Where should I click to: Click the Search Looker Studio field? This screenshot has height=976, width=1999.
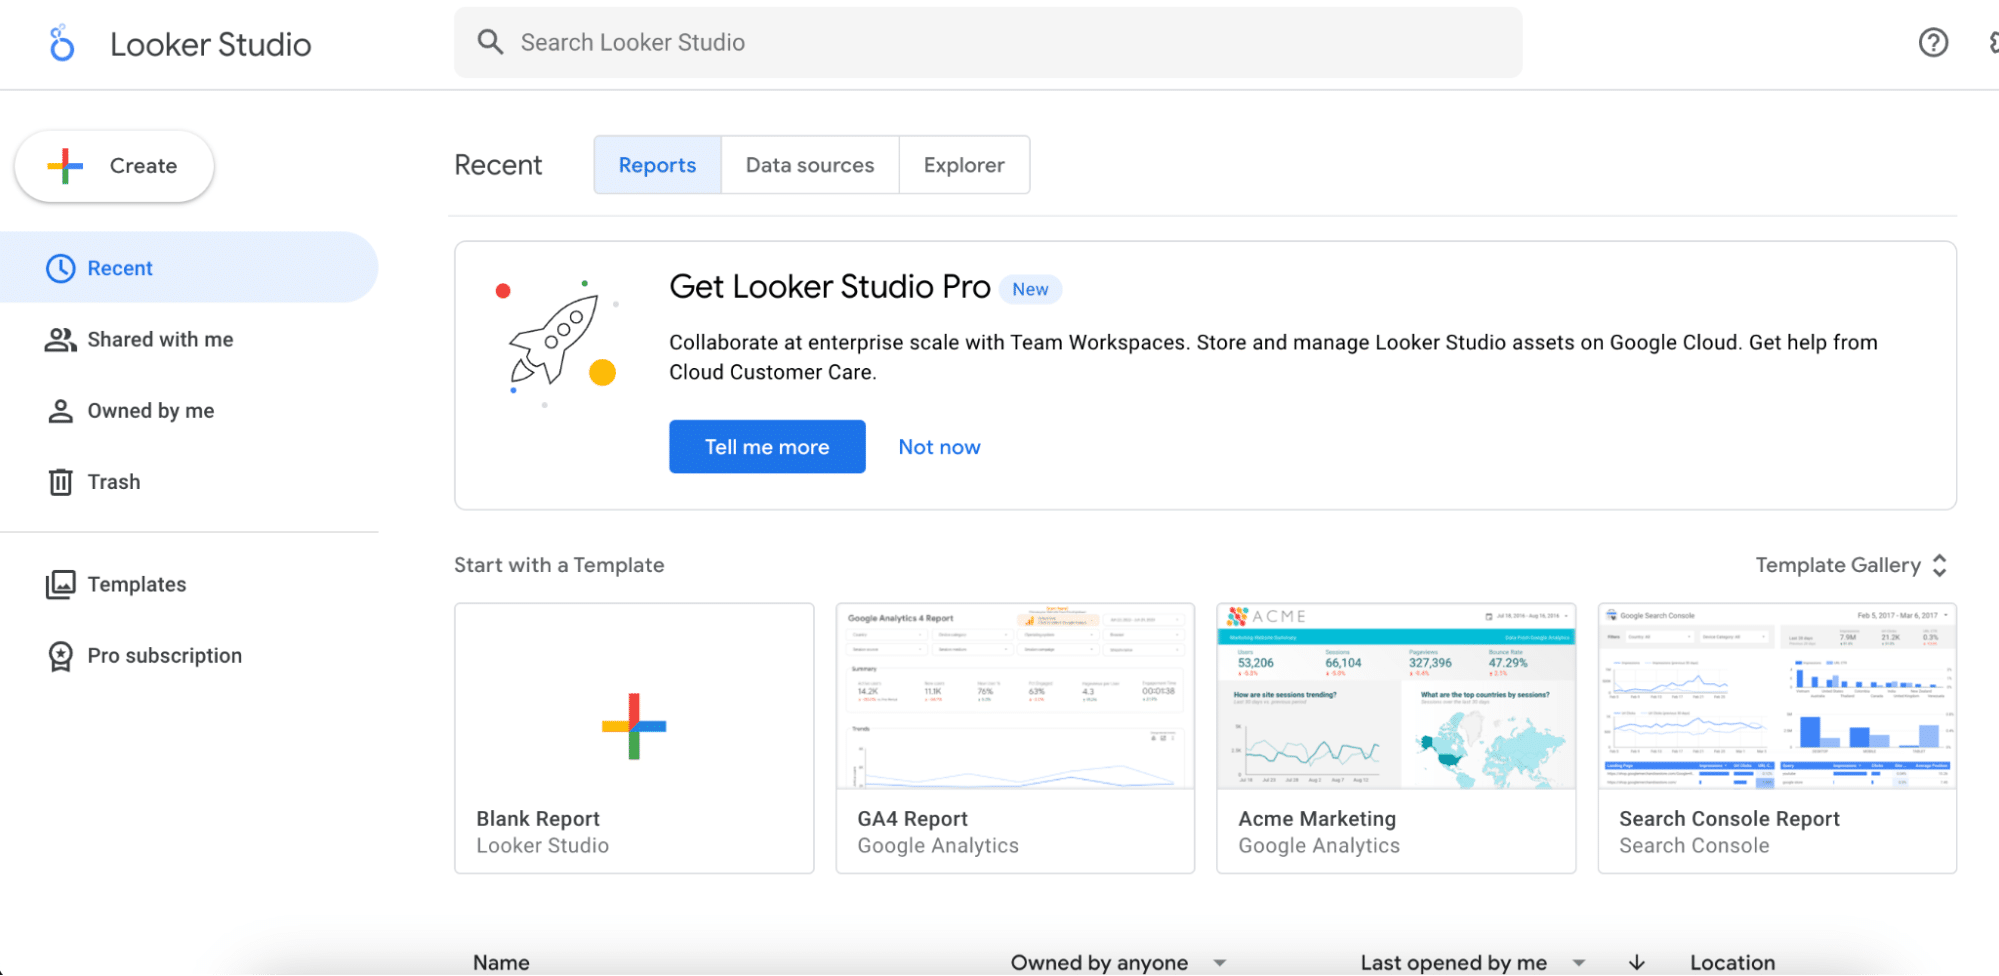(x=988, y=42)
